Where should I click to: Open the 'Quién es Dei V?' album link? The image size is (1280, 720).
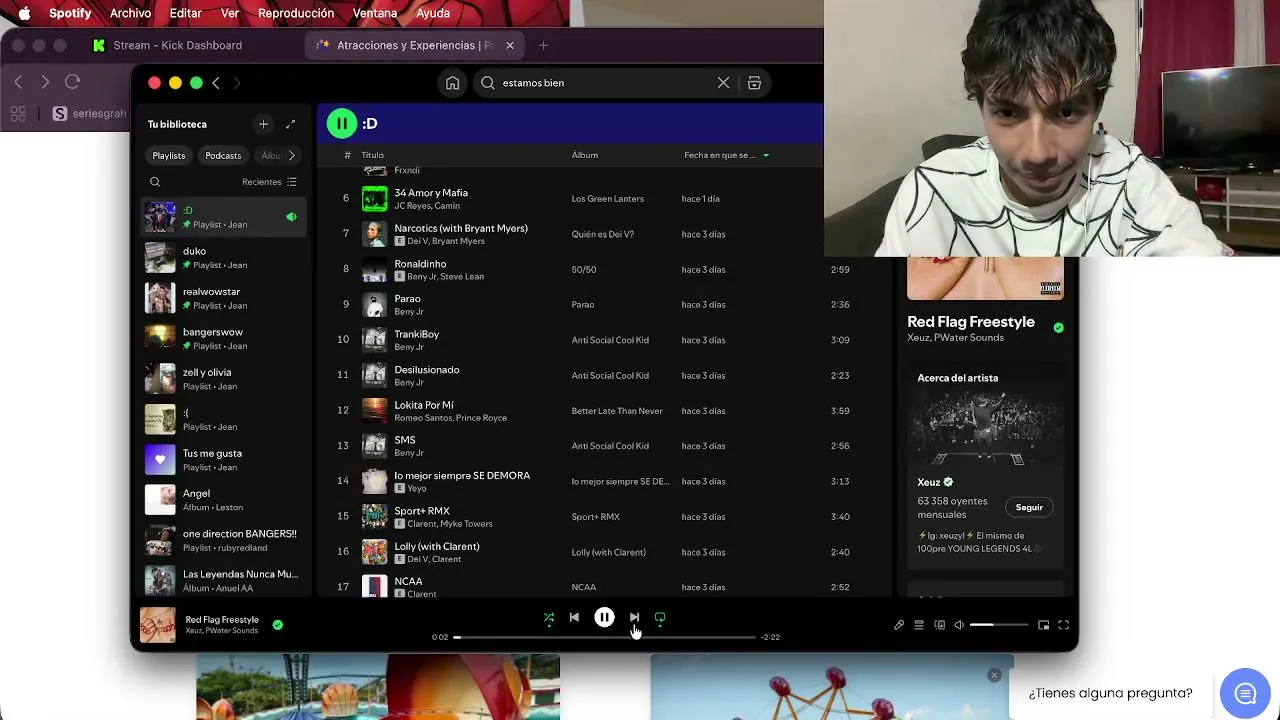click(602, 234)
